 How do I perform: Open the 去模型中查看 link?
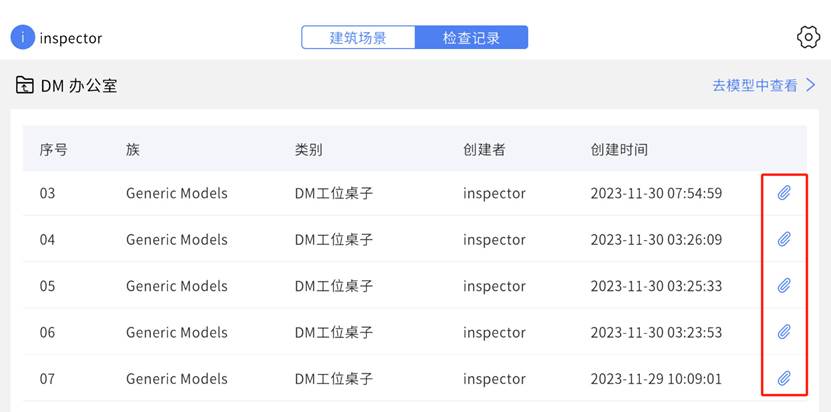click(x=755, y=85)
